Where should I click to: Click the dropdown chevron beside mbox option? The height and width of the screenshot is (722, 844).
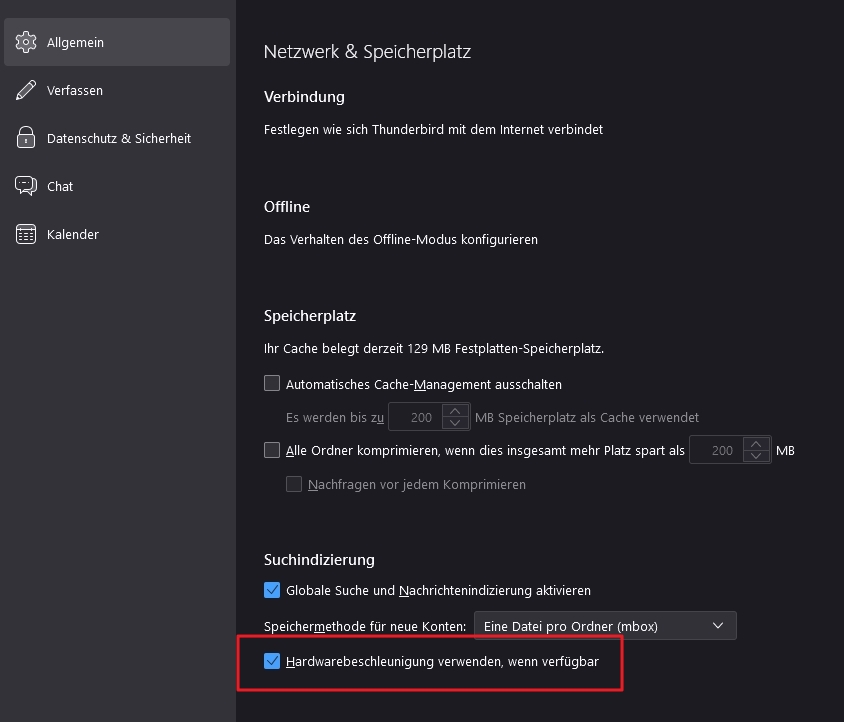[x=717, y=626]
